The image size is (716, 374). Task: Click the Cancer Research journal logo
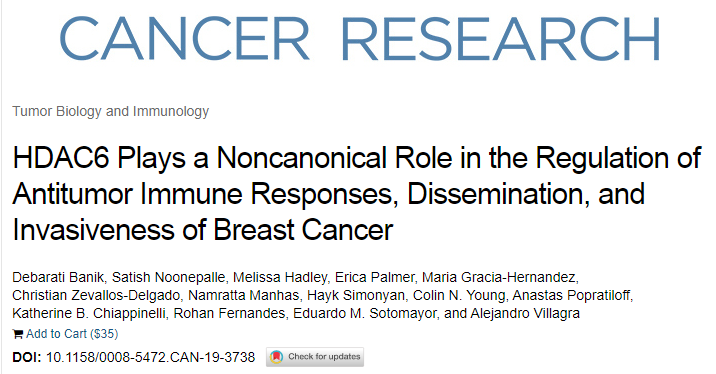pyautogui.click(x=360, y=38)
